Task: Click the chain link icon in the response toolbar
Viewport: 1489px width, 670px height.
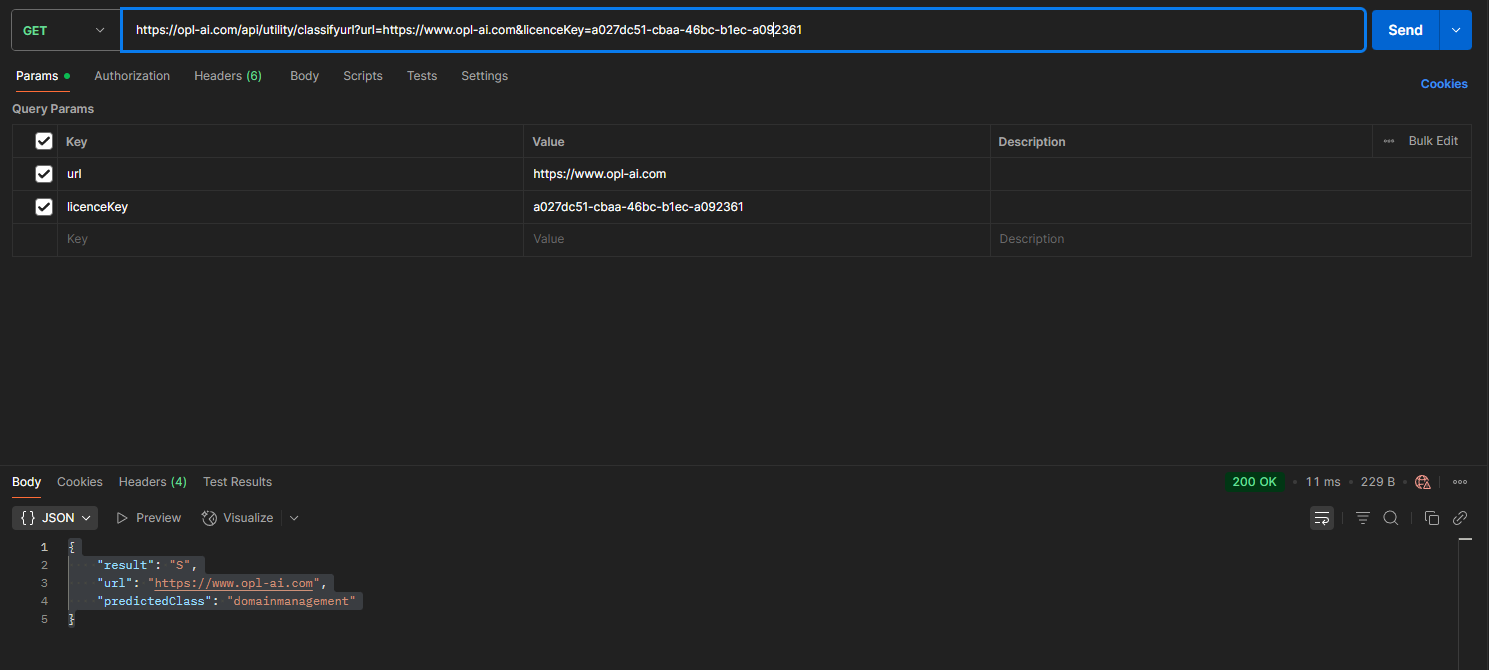Action: 1460,518
